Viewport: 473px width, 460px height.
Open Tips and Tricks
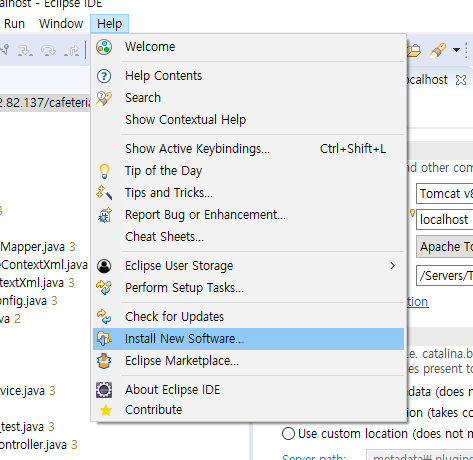(x=248, y=193)
